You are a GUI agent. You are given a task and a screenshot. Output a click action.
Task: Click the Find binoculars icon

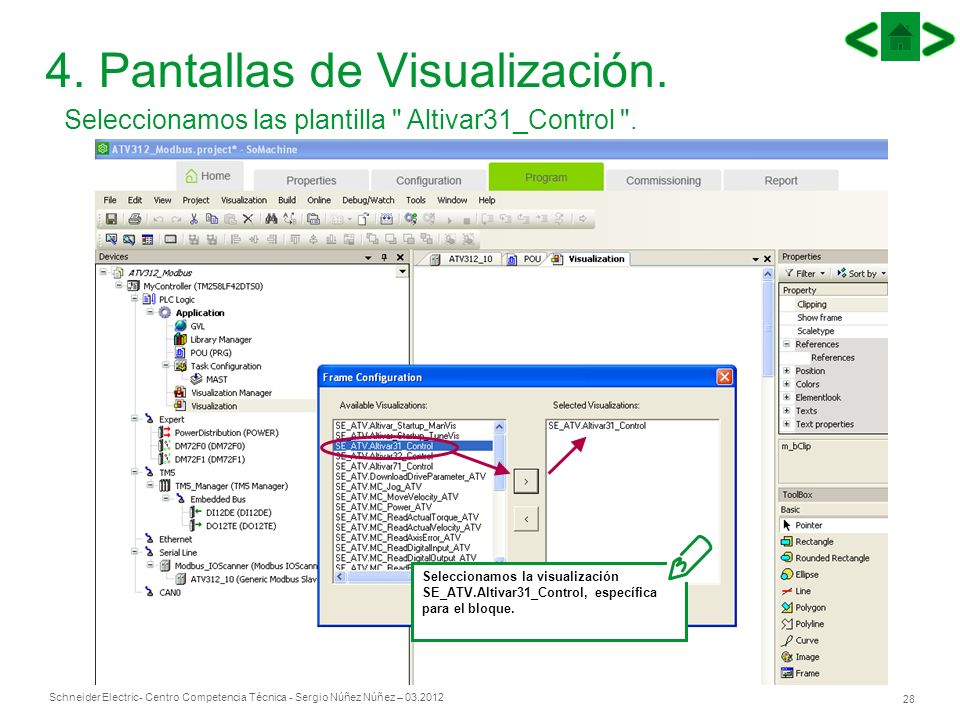coord(271,219)
